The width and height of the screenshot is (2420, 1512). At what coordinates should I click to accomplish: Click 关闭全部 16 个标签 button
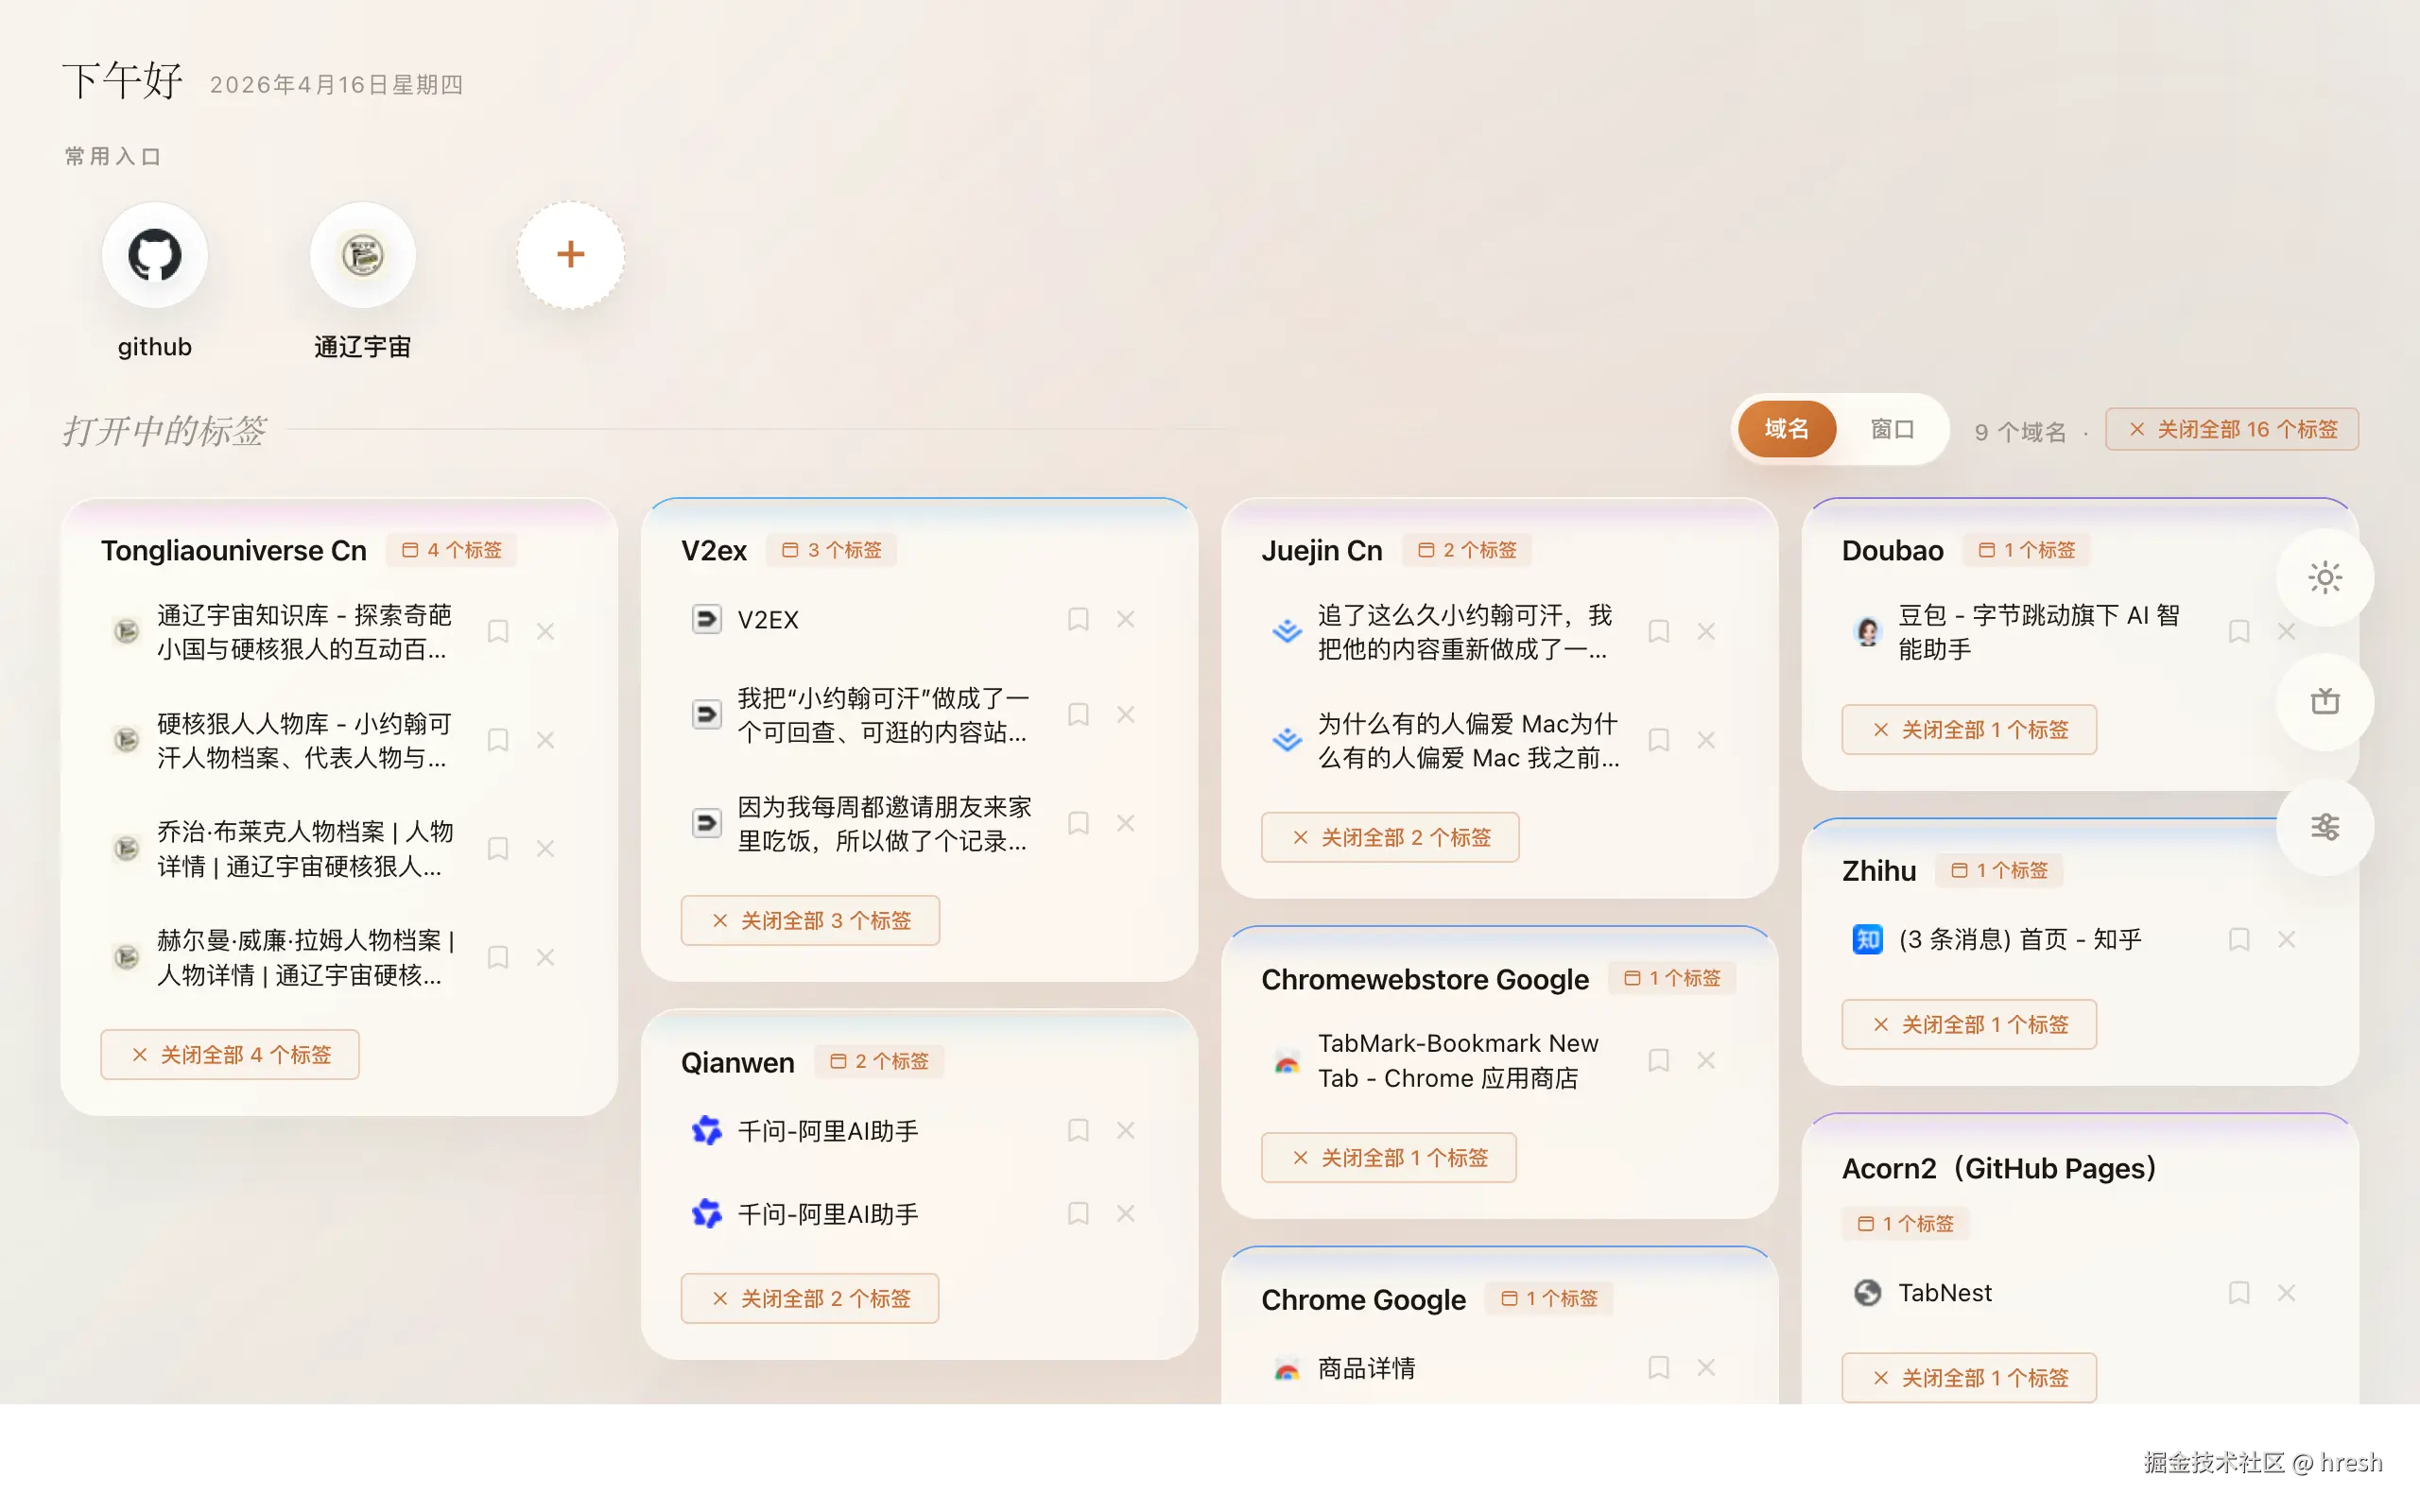(2231, 429)
